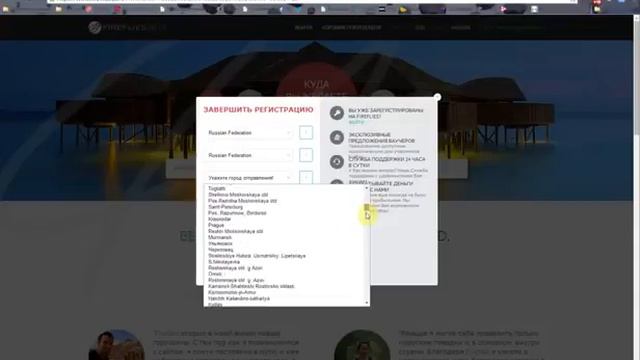This screenshot has height=360, width=640.
Task: Choose the Lipetskaya entry in city list
Action: click(x=257, y=256)
